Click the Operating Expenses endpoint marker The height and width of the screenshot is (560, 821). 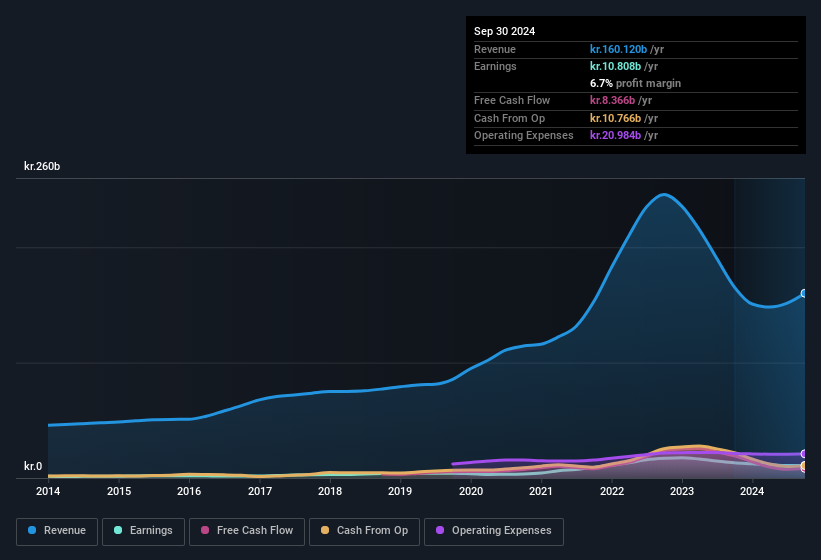click(x=804, y=454)
